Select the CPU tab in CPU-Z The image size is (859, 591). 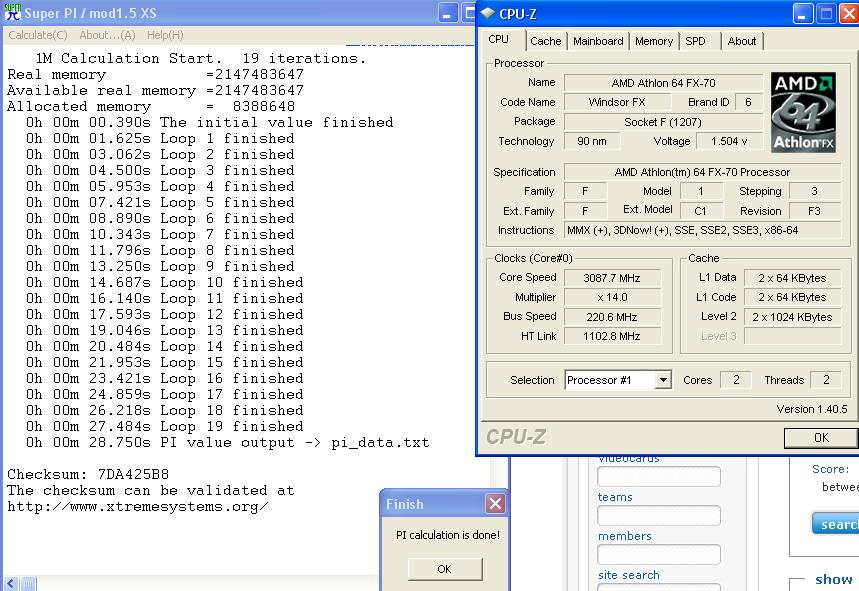(x=499, y=39)
